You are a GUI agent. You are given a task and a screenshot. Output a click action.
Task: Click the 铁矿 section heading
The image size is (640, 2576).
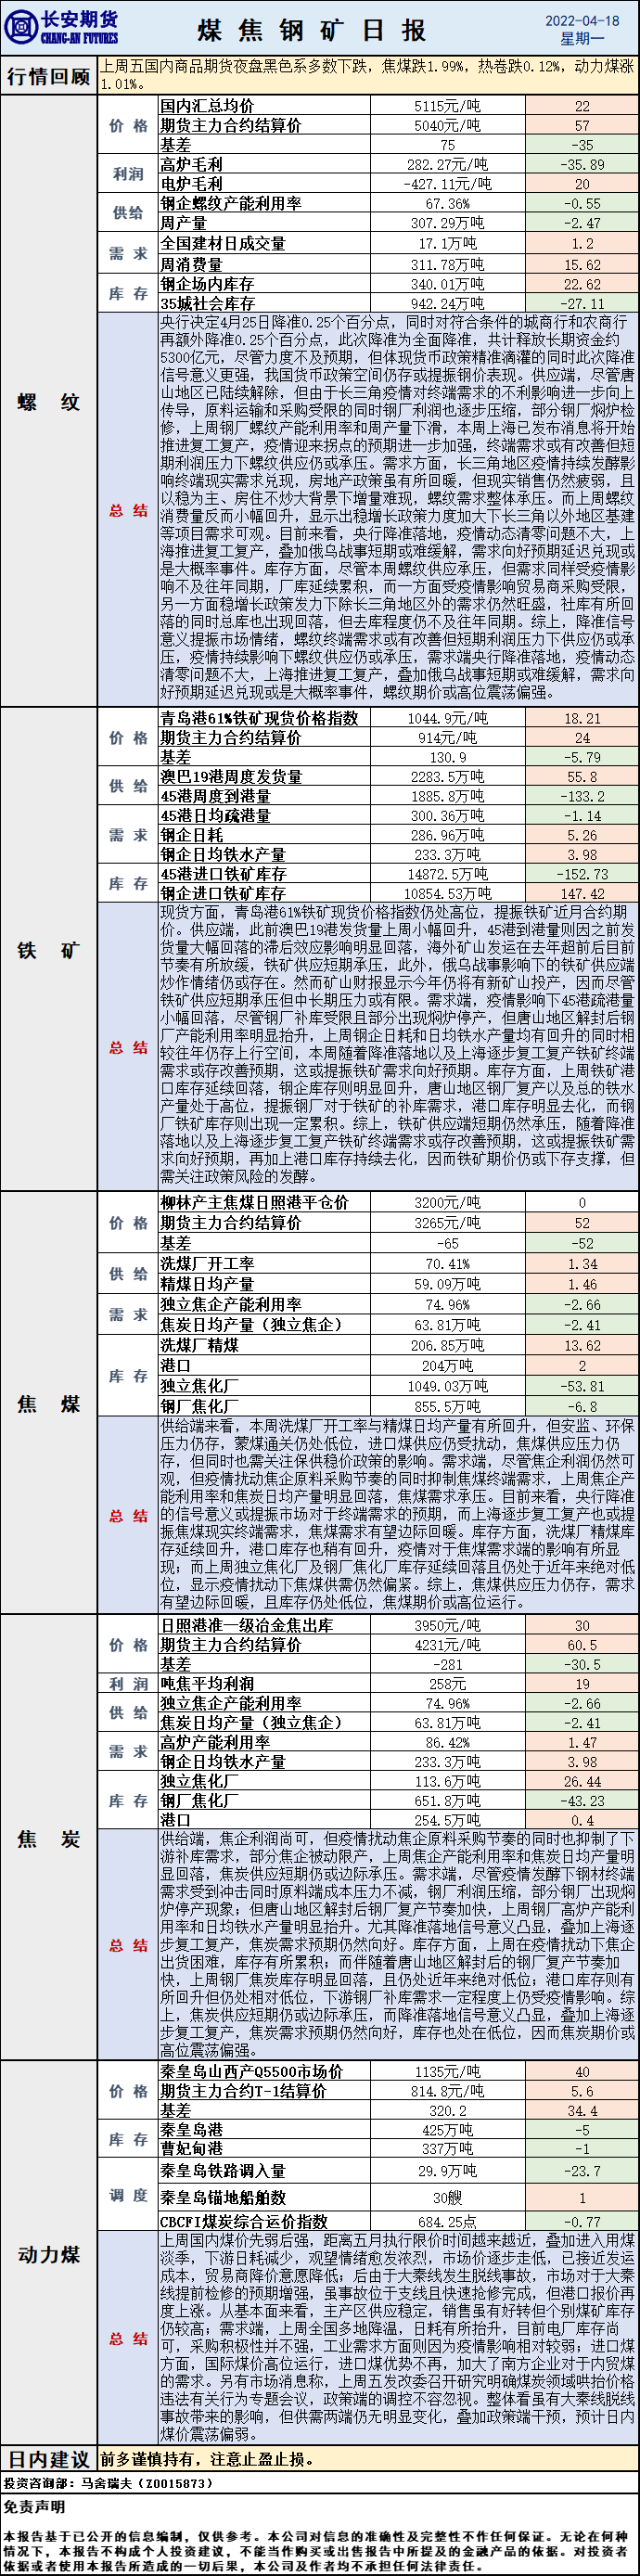(49, 950)
